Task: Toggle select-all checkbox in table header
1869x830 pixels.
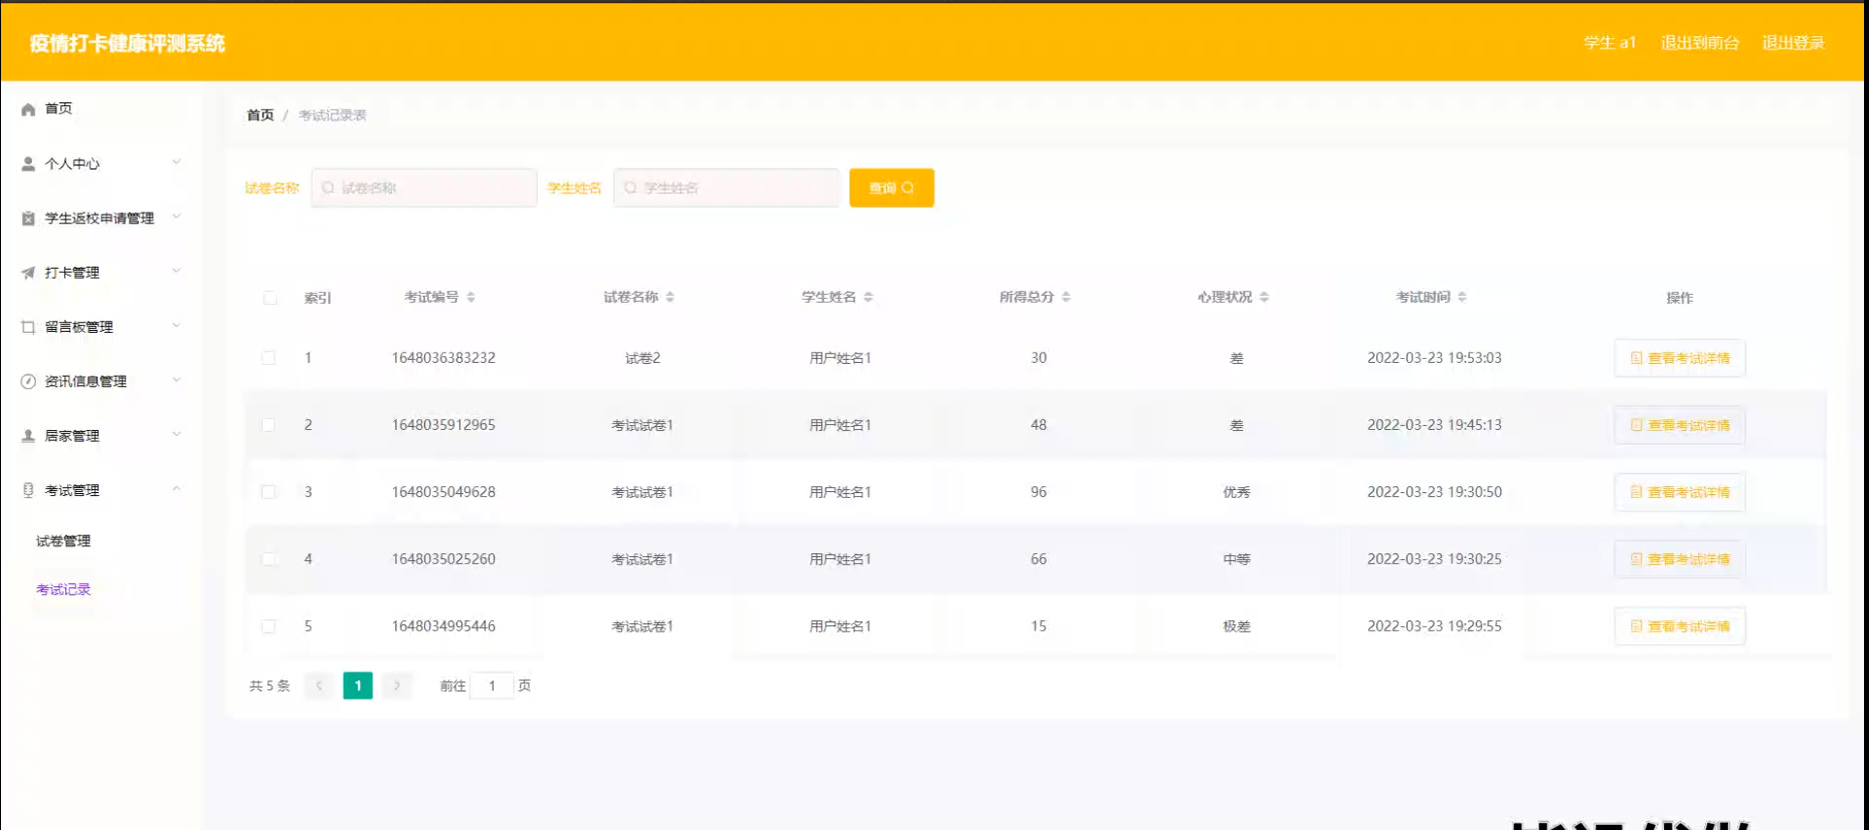Action: pos(270,298)
